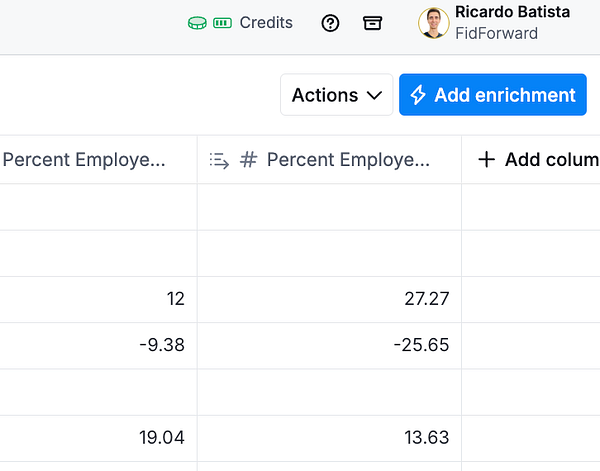Click the lightning bolt on Add enrichment

(419, 95)
